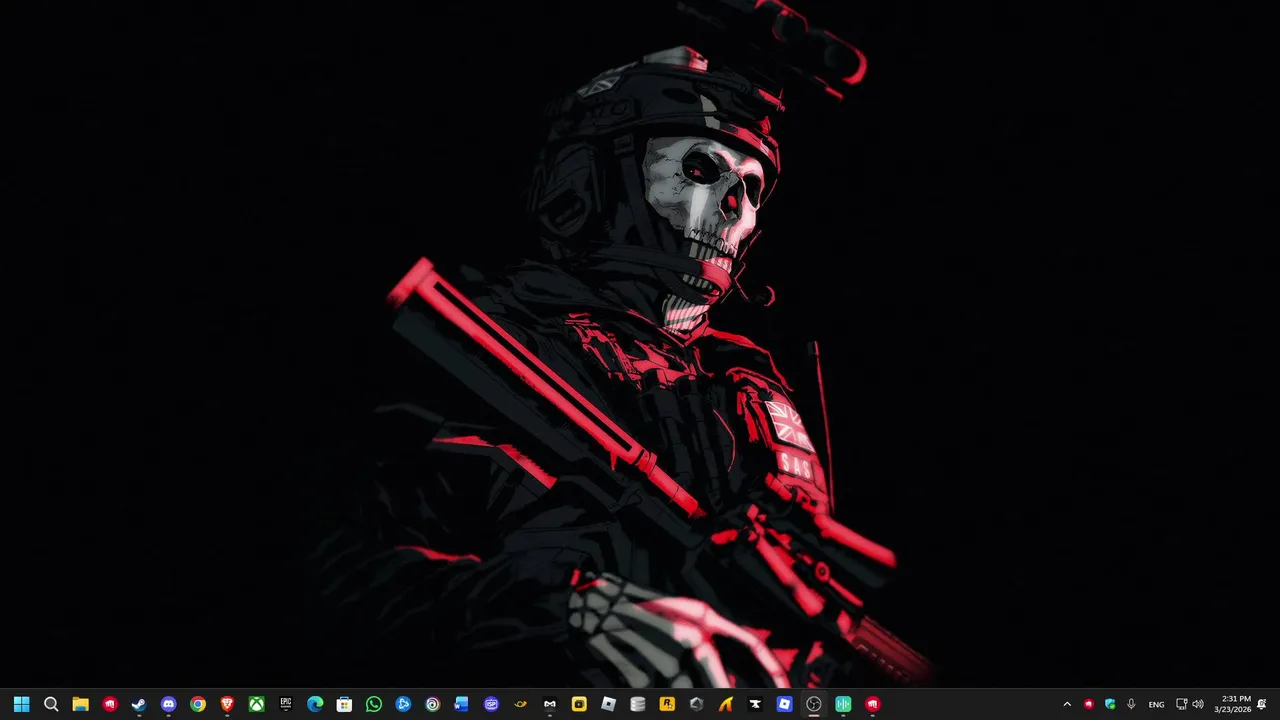Launch Brave browser from taskbar

(227, 704)
